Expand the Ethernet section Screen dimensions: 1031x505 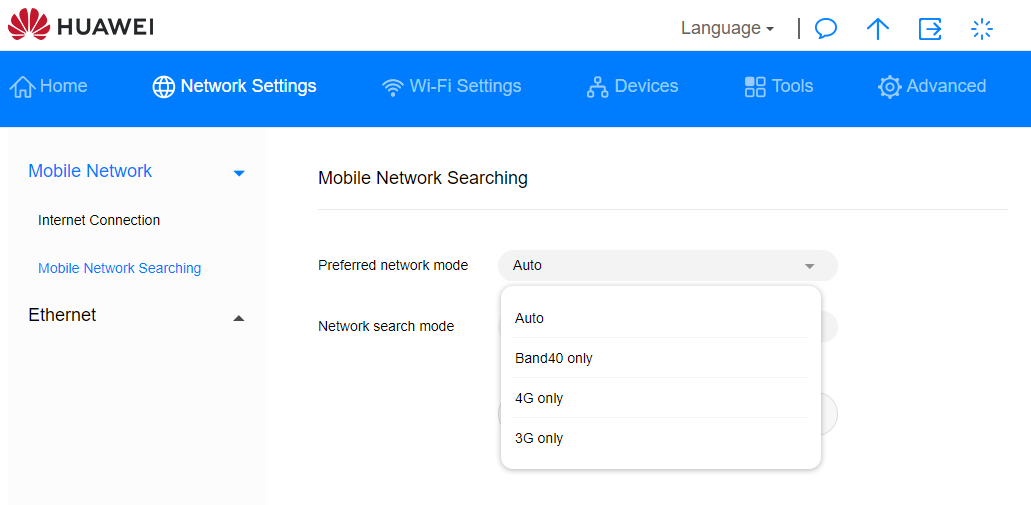[x=238, y=317]
